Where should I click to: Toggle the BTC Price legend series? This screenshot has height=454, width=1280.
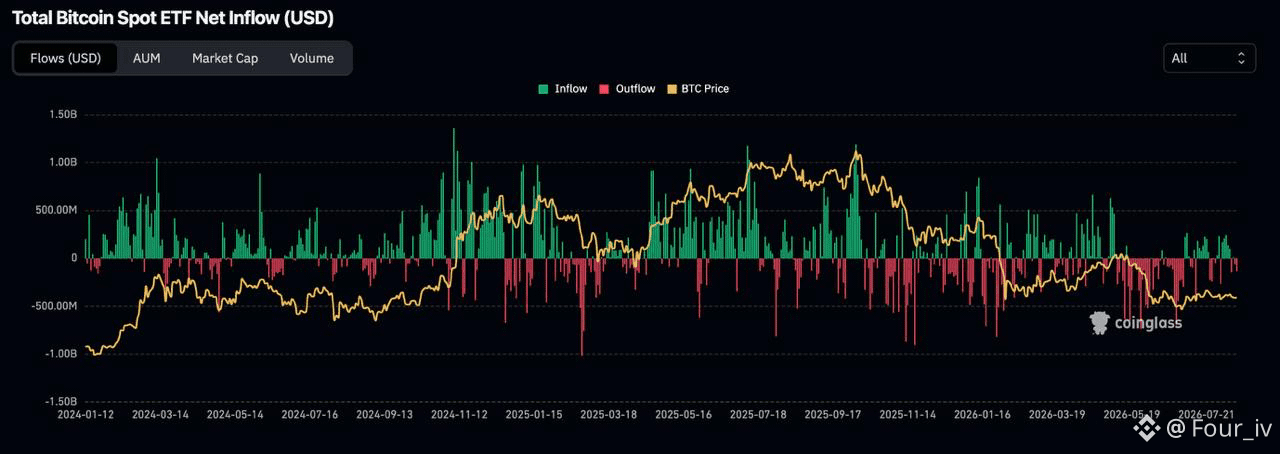coord(697,89)
